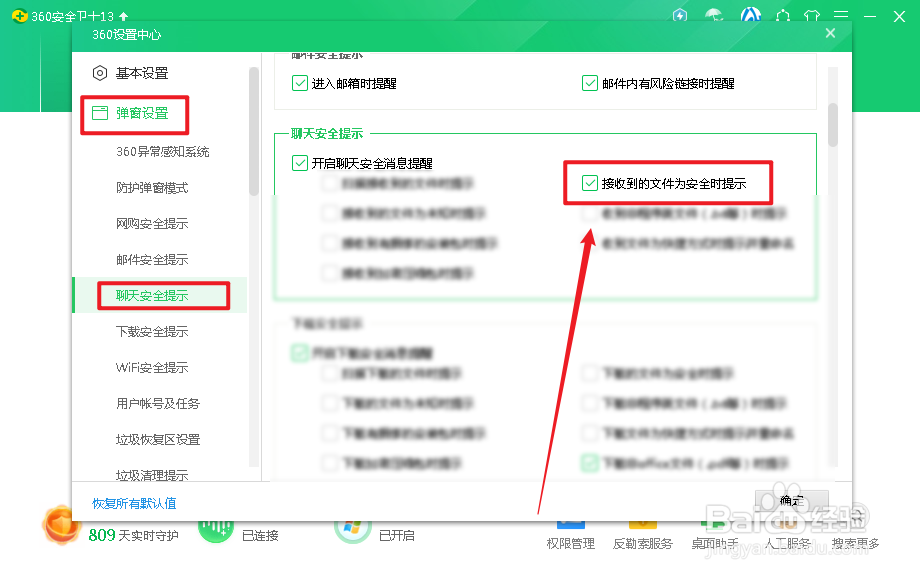Open the lightning shield icon in the main window
The width and height of the screenshot is (920, 580).
(x=679, y=15)
